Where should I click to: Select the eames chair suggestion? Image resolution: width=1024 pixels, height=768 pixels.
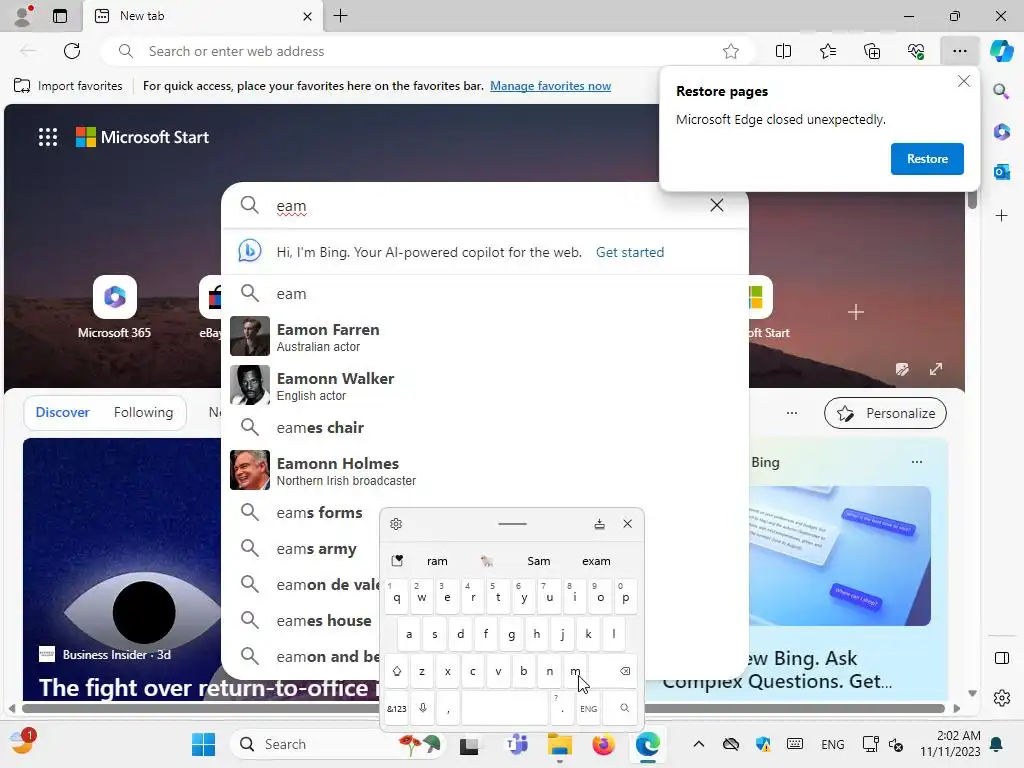(x=485, y=428)
